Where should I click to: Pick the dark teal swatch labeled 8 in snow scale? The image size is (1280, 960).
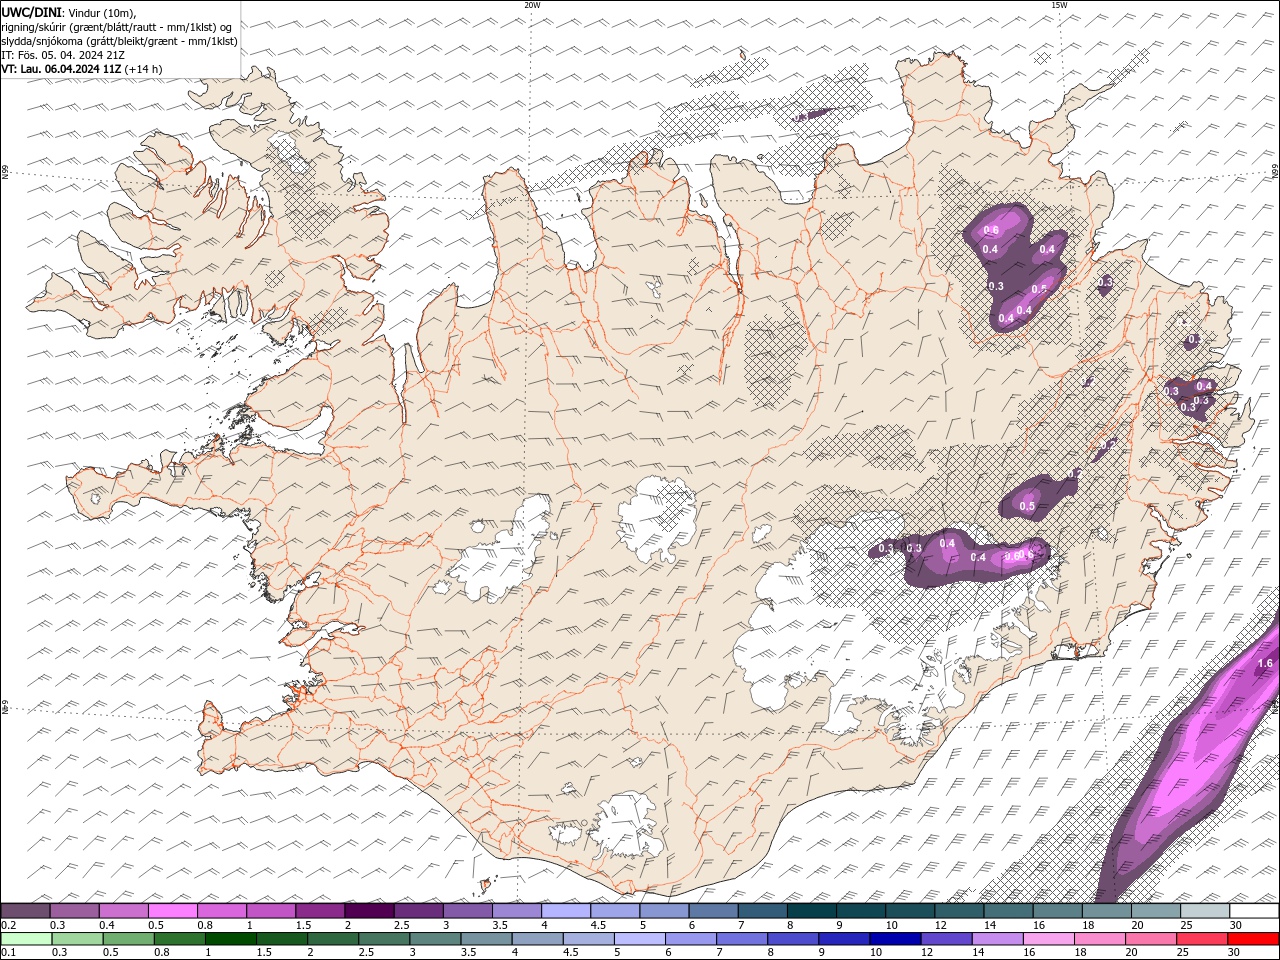(812, 911)
